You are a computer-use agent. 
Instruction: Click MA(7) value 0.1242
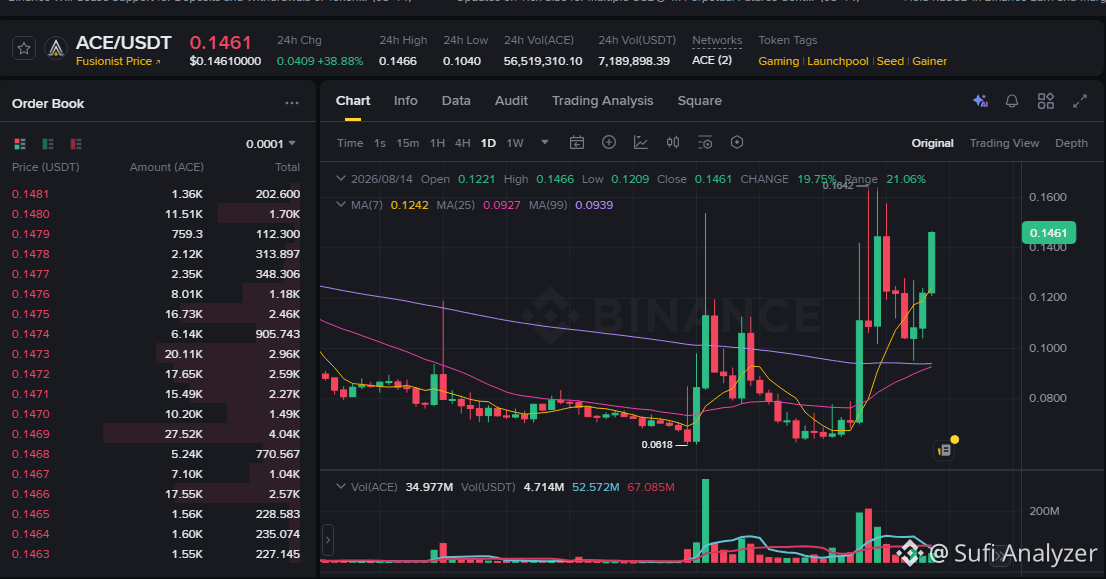tap(409, 205)
